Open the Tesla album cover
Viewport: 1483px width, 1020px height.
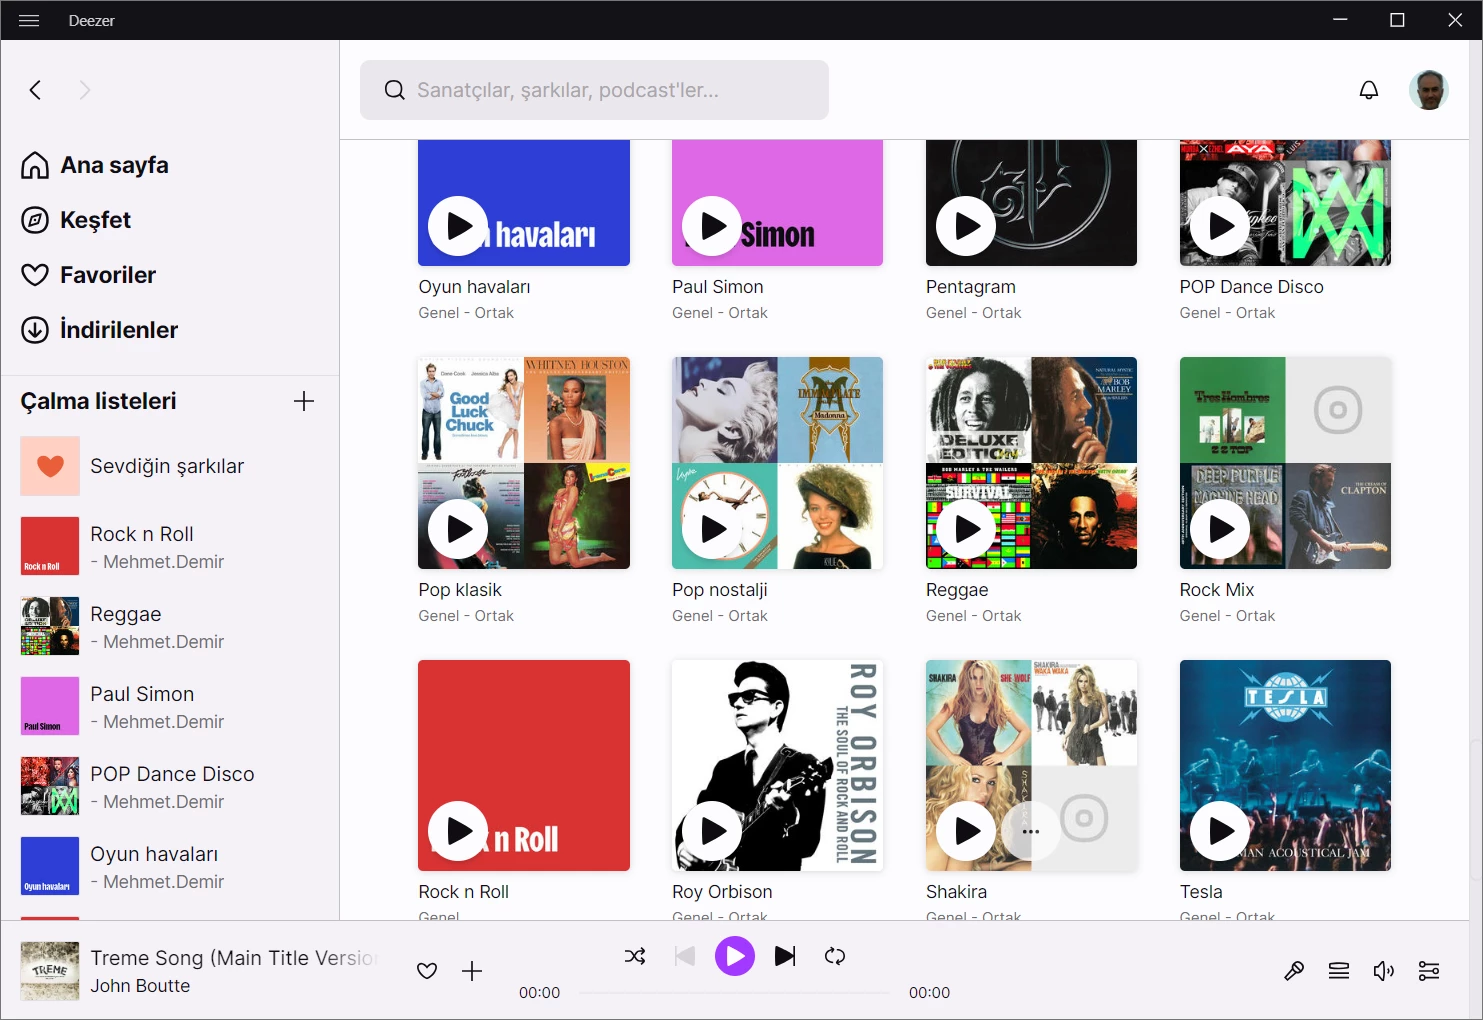point(1285,765)
